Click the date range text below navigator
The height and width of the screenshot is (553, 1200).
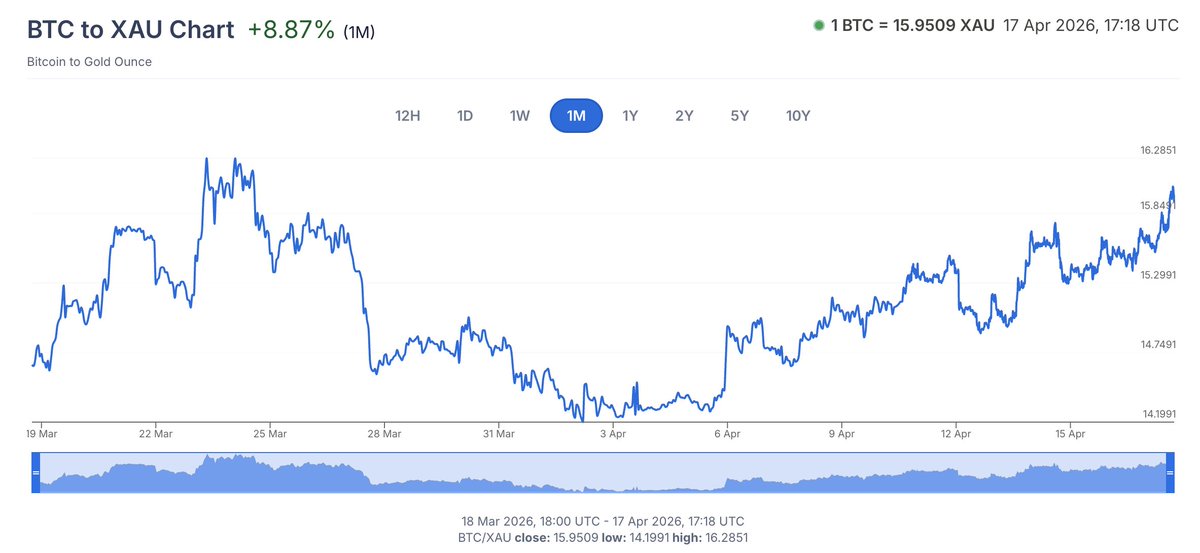(x=600, y=521)
